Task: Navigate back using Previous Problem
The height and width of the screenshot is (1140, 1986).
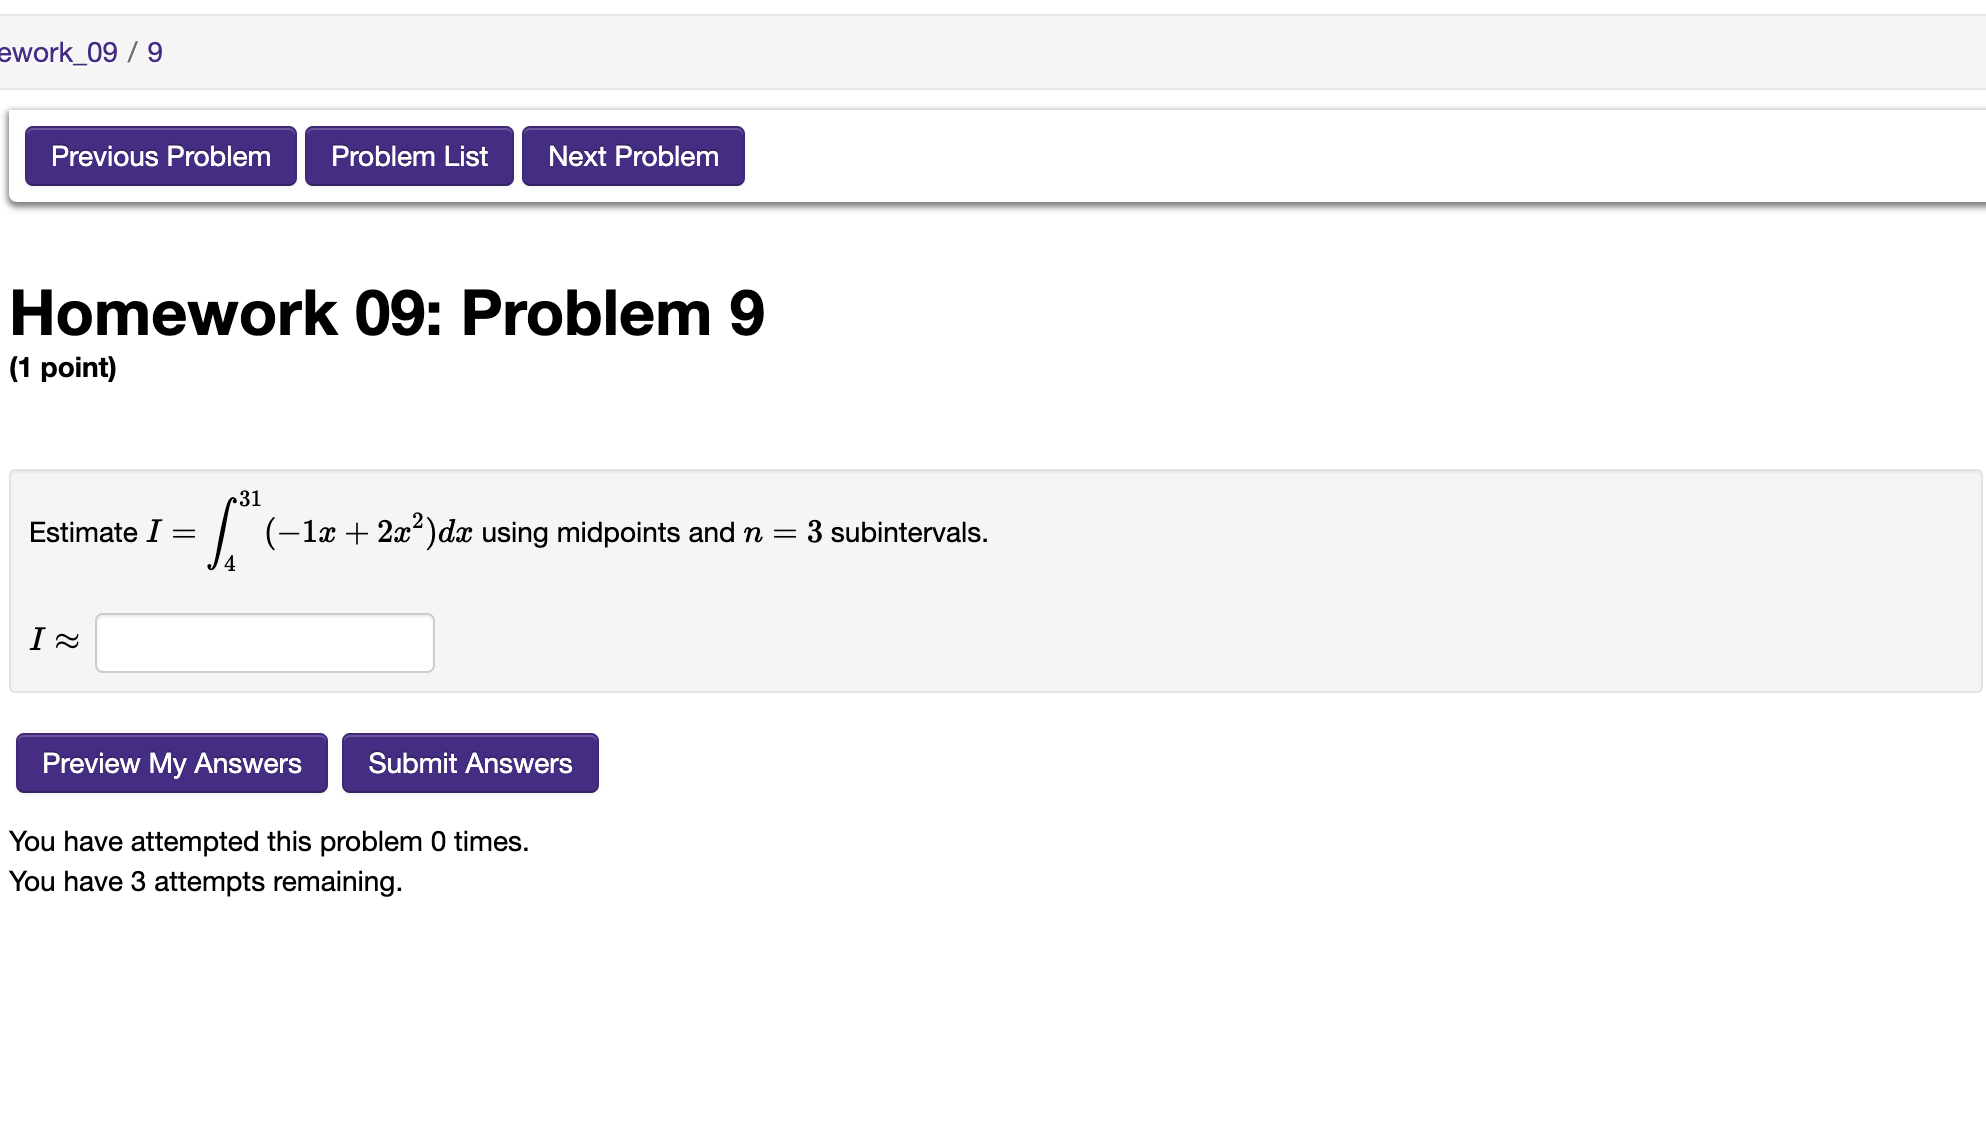Action: tap(159, 156)
